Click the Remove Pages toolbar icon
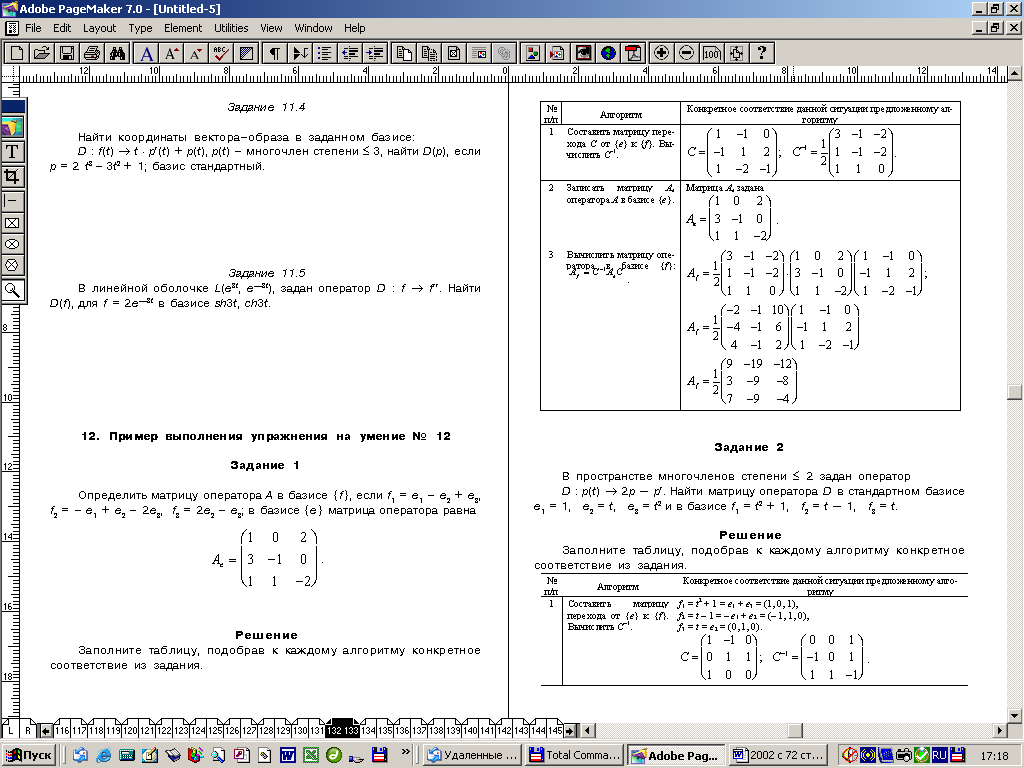Screen dimensions: 1024x768 [429, 53]
